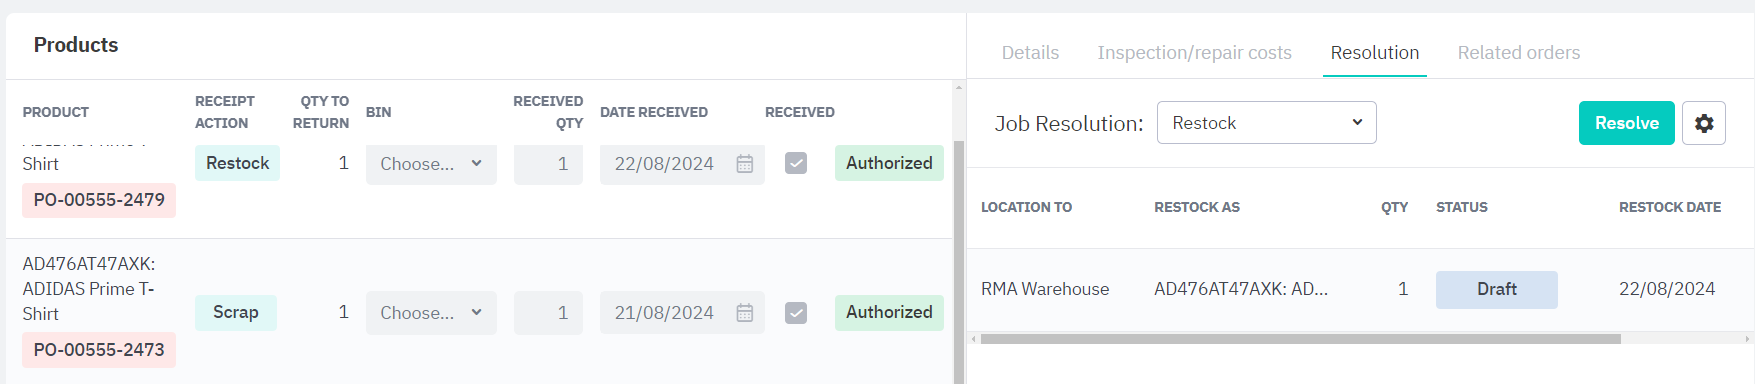Click the Draft status badge

click(x=1497, y=290)
